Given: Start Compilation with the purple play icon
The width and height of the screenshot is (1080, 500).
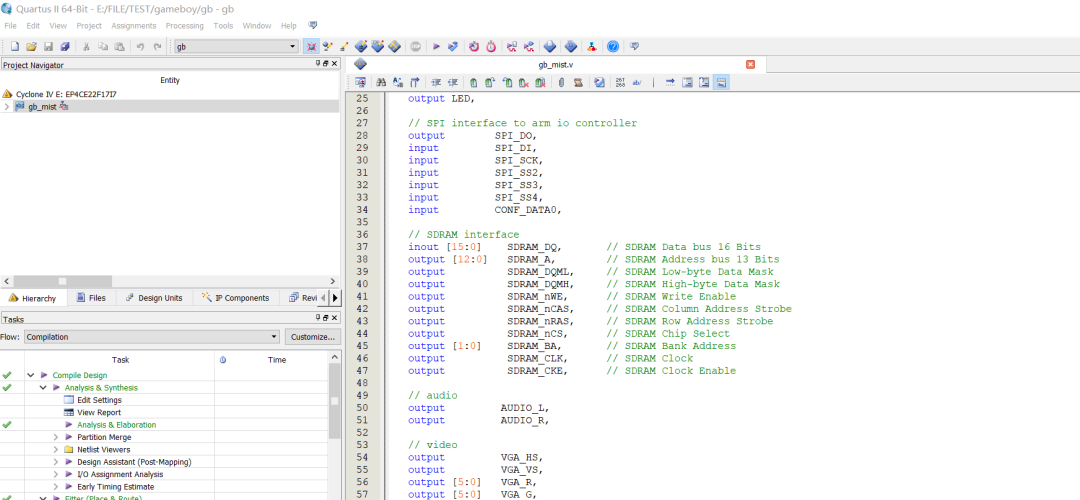Looking at the screenshot, I should [436, 47].
